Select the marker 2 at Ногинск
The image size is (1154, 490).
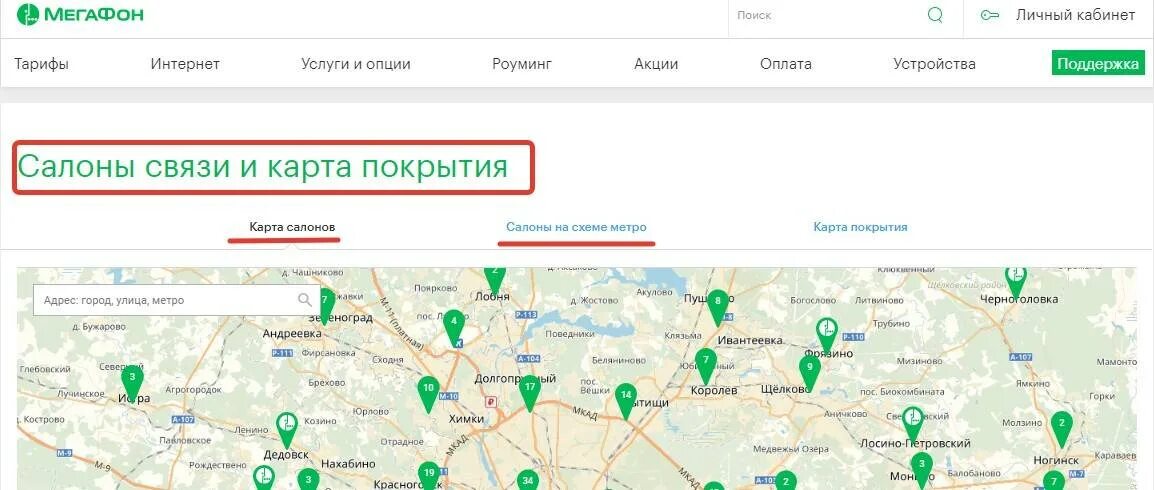point(1061,430)
